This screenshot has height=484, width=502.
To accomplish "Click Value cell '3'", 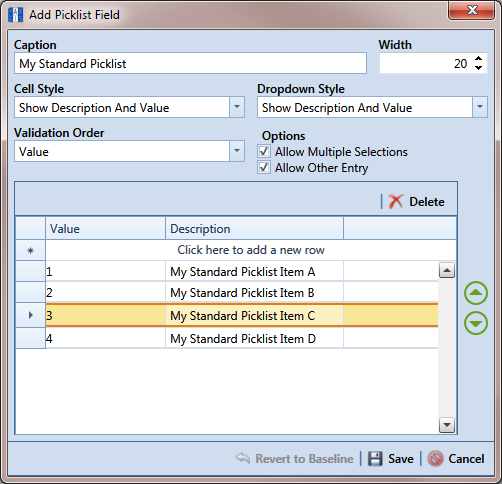I will point(105,315).
